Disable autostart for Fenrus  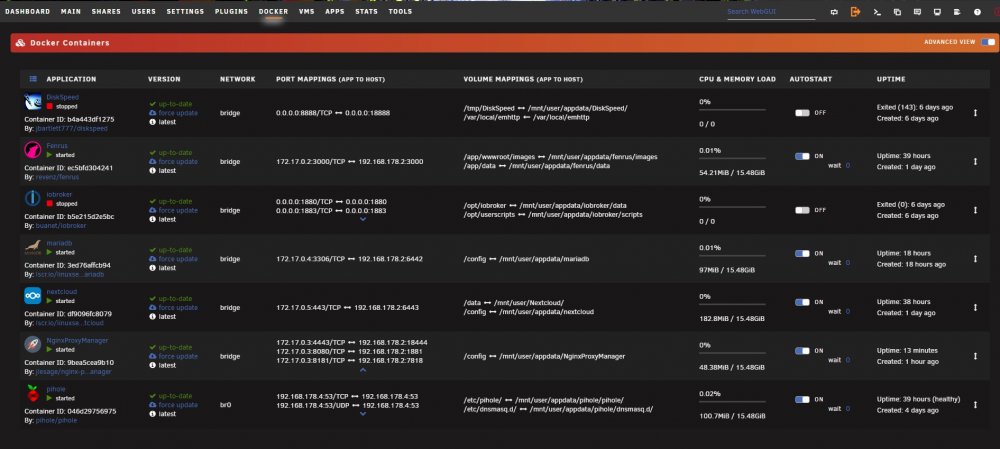(802, 156)
